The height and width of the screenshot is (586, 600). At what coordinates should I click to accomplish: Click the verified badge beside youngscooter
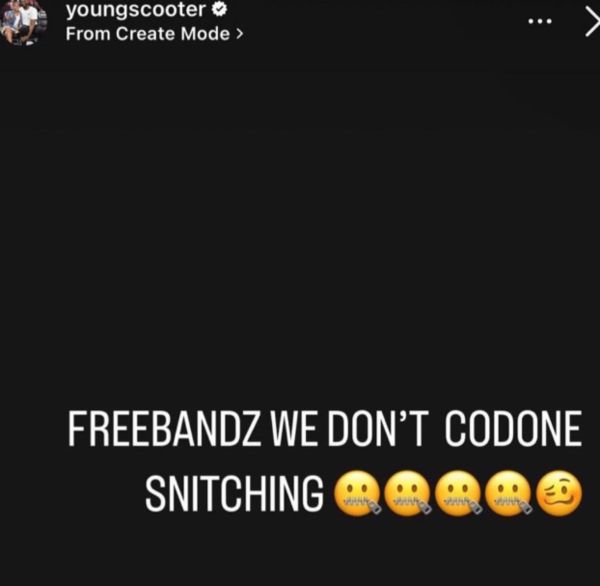pyautogui.click(x=220, y=10)
